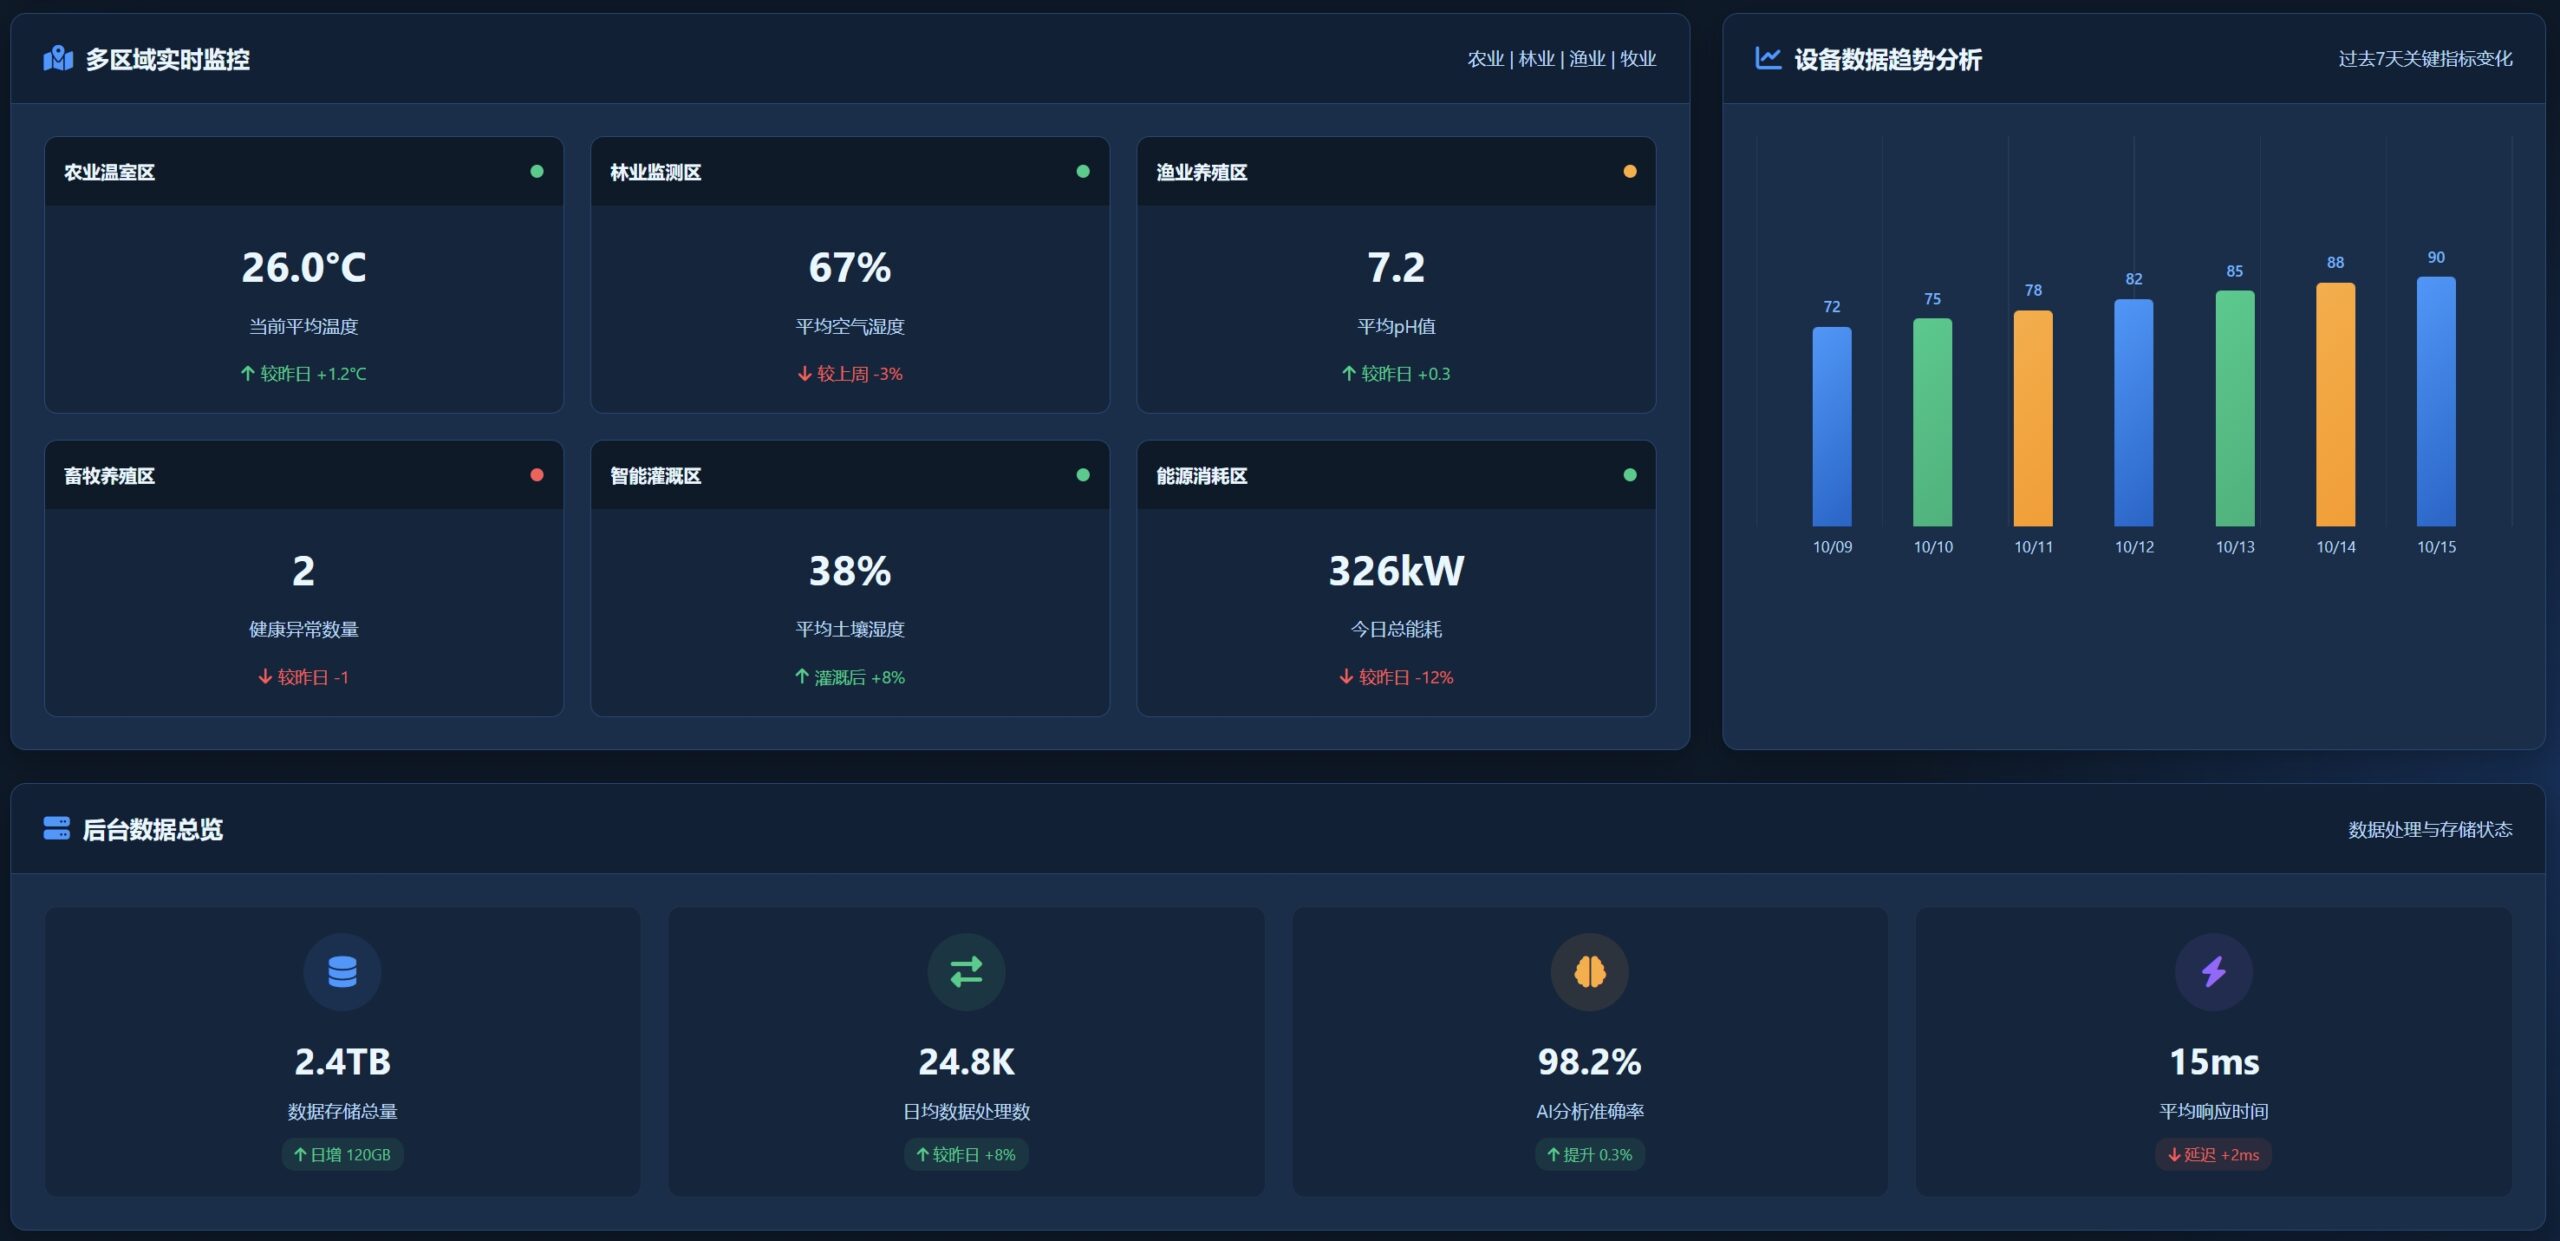Click the server icon beside 后台数据总览
Viewport: 2560px width, 1241px height.
(x=56, y=828)
